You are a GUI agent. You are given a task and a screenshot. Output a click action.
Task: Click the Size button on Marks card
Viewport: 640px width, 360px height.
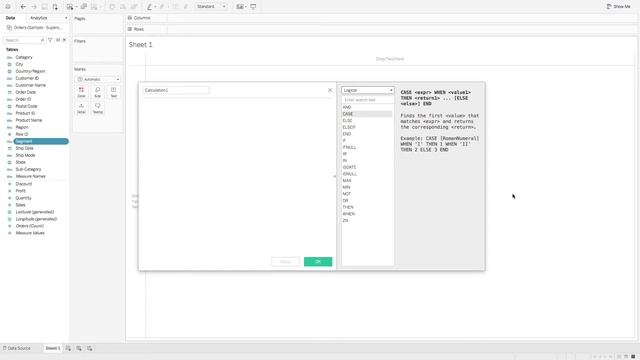pos(98,92)
